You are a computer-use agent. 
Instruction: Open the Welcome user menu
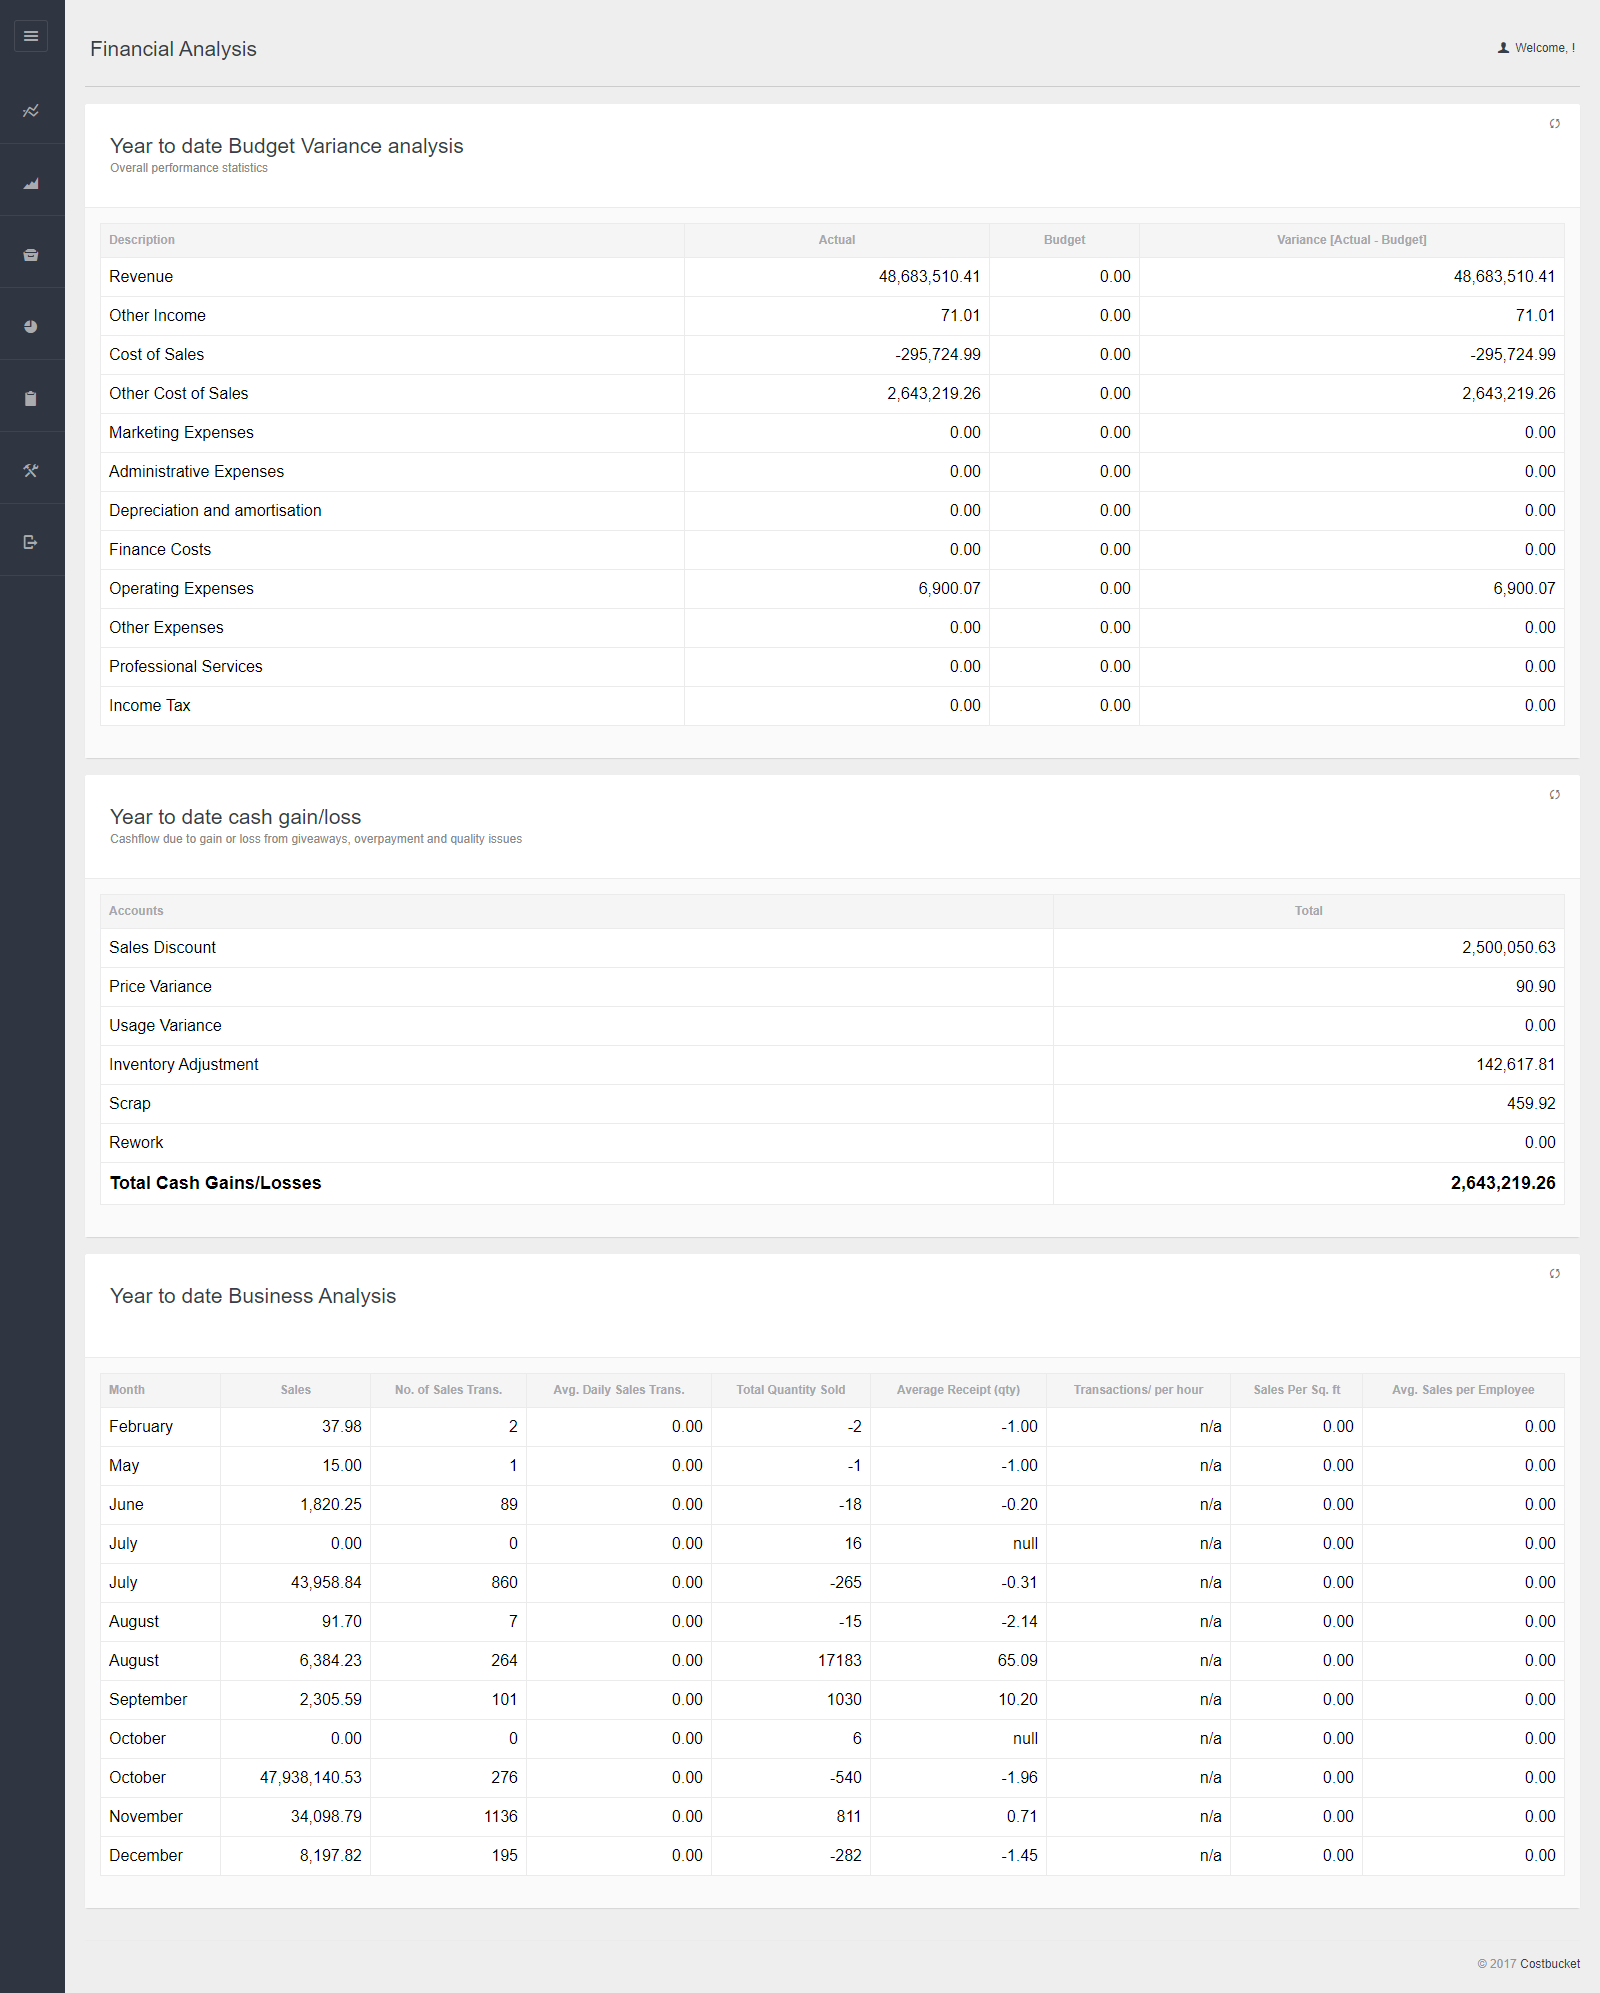pos(1536,48)
